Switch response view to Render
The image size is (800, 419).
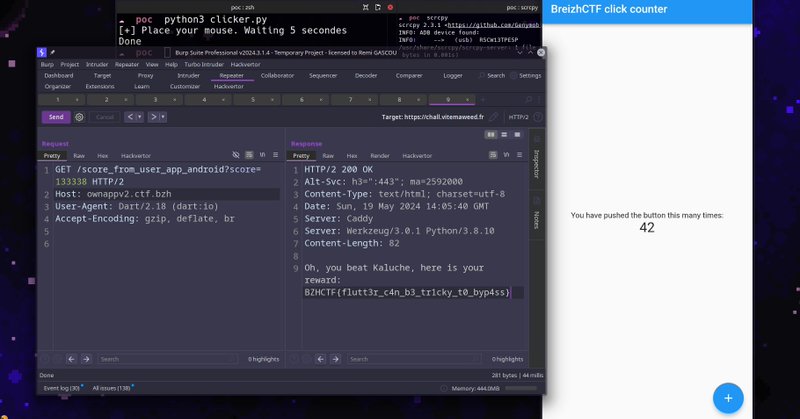380,156
